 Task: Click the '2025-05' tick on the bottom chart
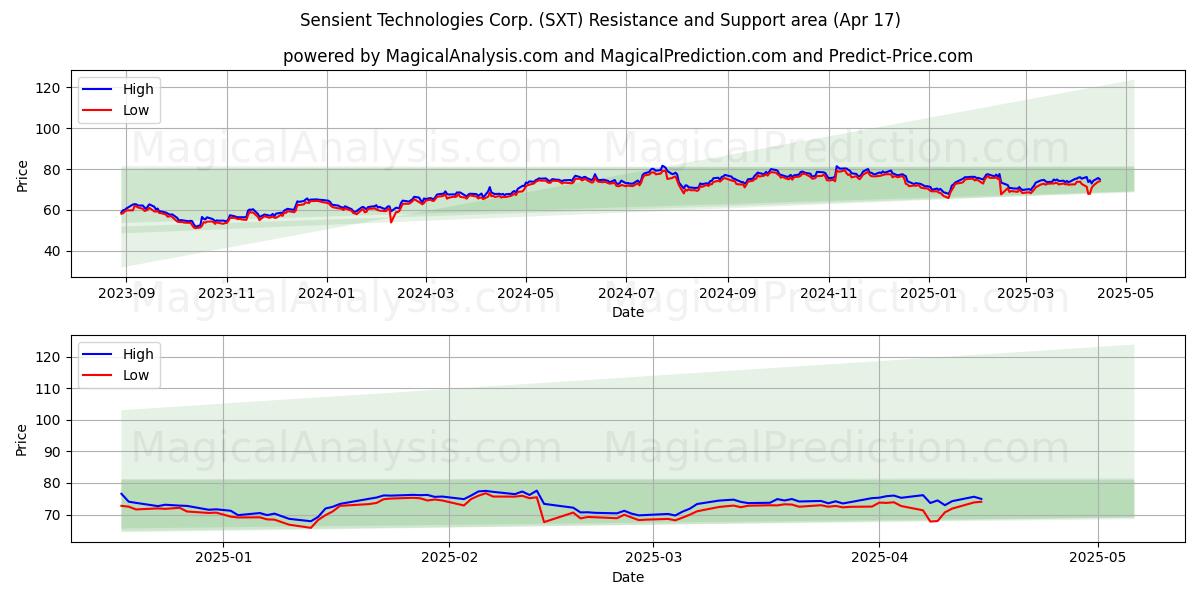click(1098, 558)
